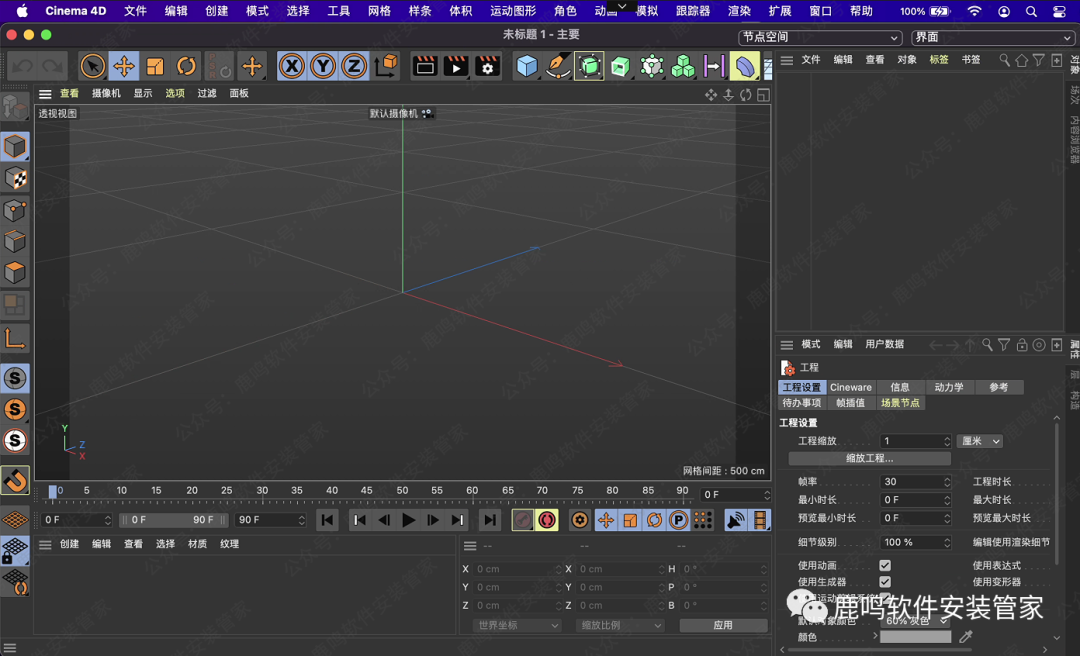This screenshot has height=656, width=1080.
Task: Open the Edit Render Settings icon
Action: 487,67
